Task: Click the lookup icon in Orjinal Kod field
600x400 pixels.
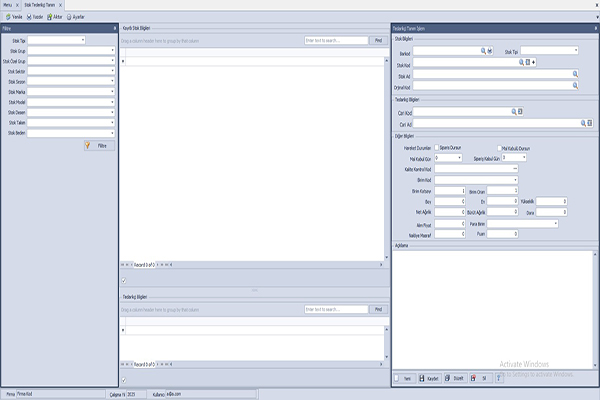Action: click(x=575, y=87)
